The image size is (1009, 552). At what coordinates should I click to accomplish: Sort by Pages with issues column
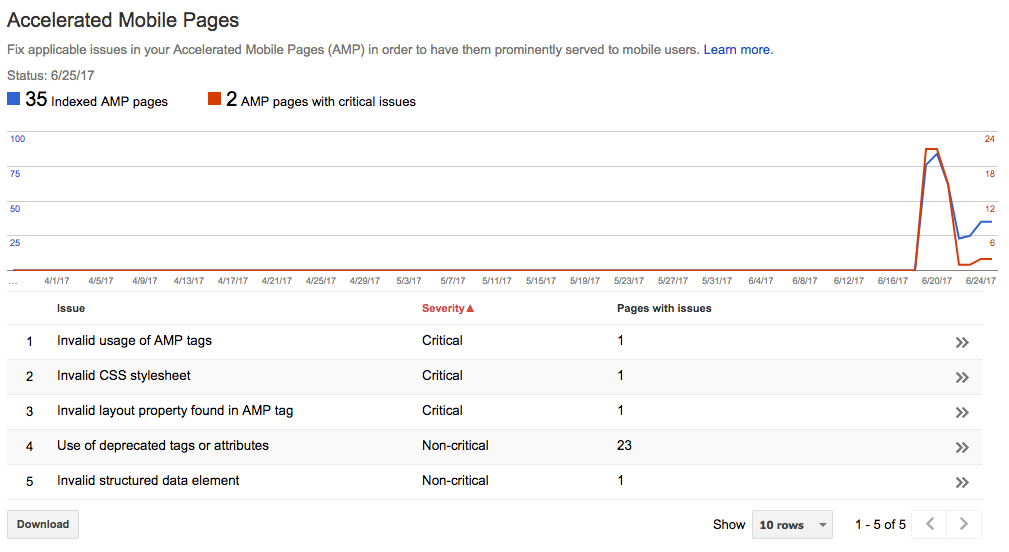point(664,309)
